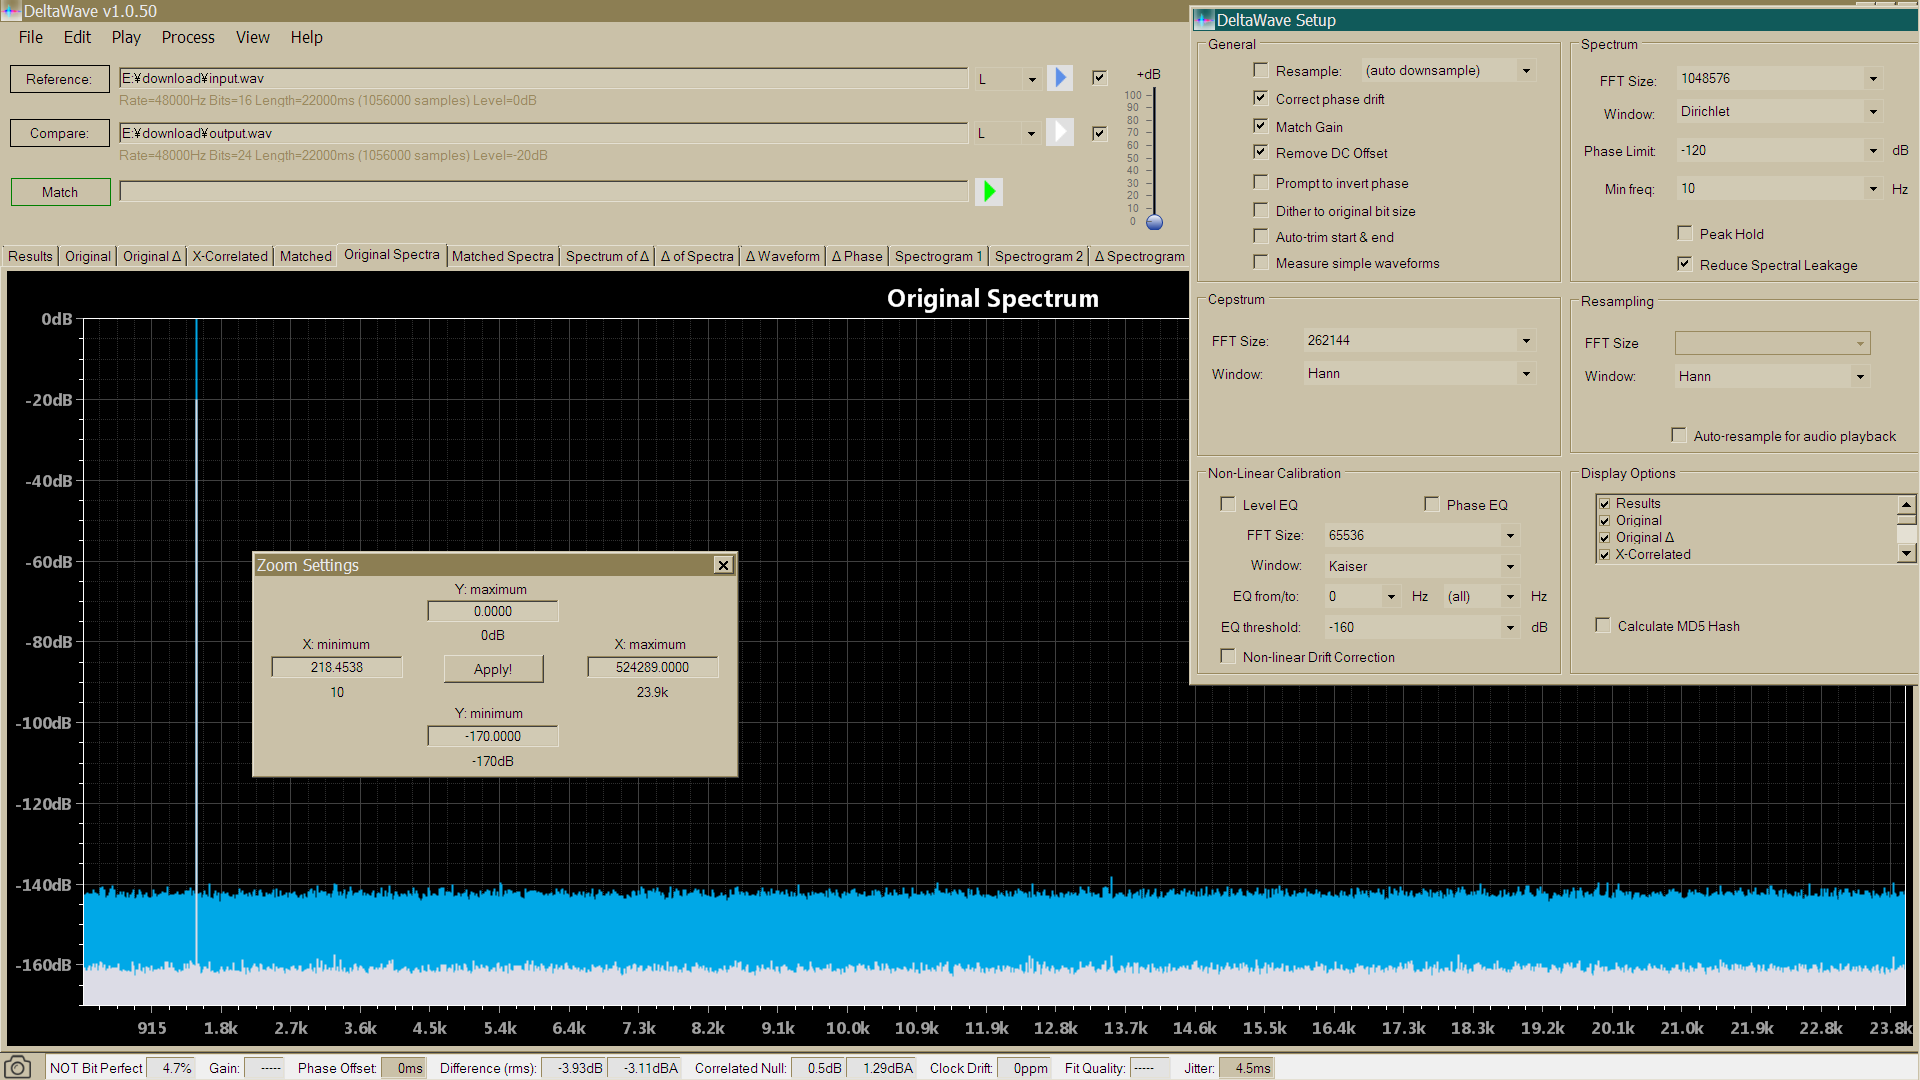Uncheck Remove DC Offset
Image resolution: width=1920 pixels, height=1080 pixels.
click(1260, 152)
